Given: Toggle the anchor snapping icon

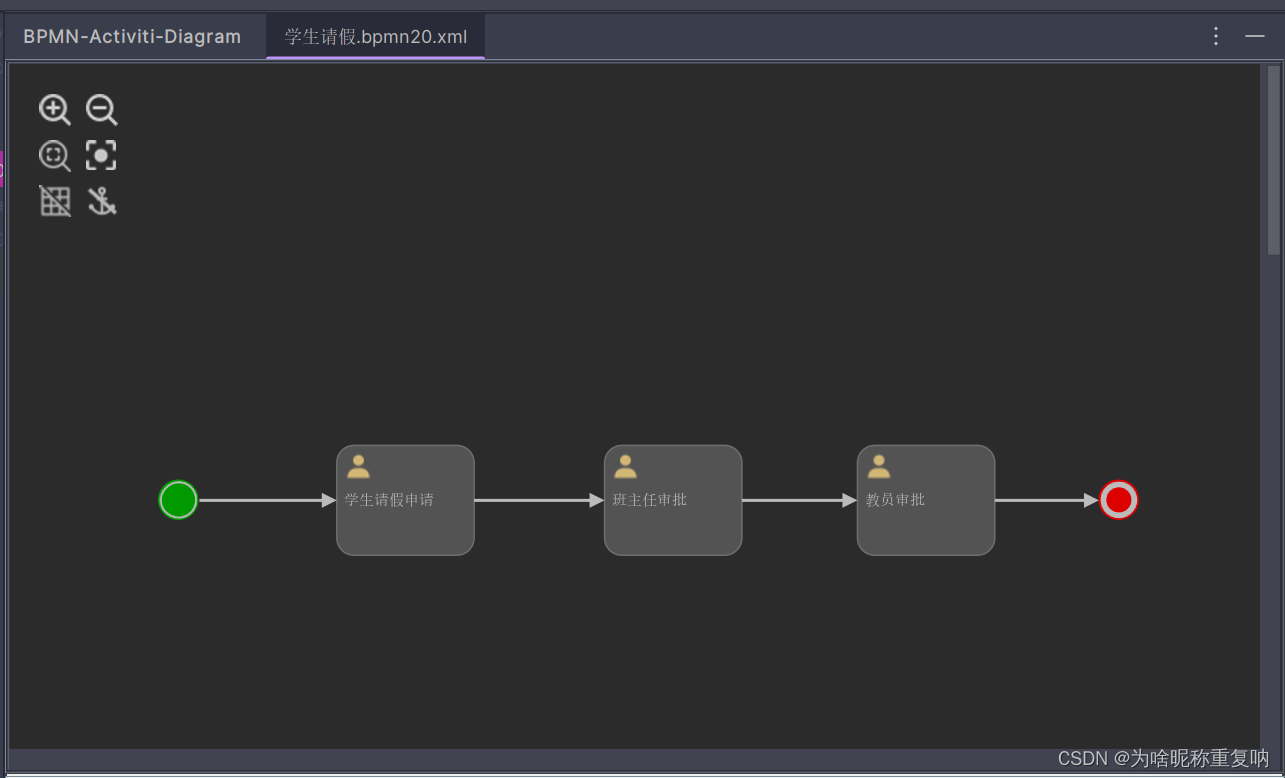Looking at the screenshot, I should tap(101, 201).
